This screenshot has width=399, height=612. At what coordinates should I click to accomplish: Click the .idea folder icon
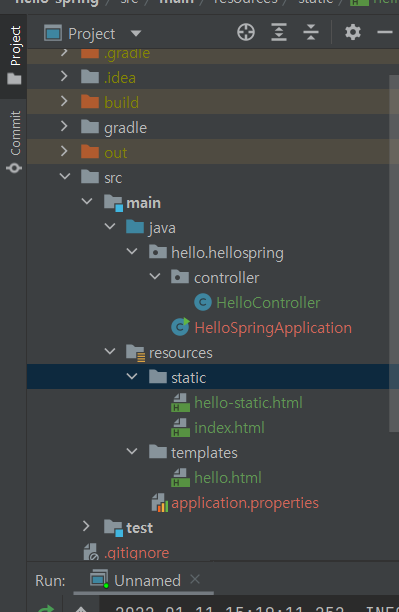click(x=90, y=76)
